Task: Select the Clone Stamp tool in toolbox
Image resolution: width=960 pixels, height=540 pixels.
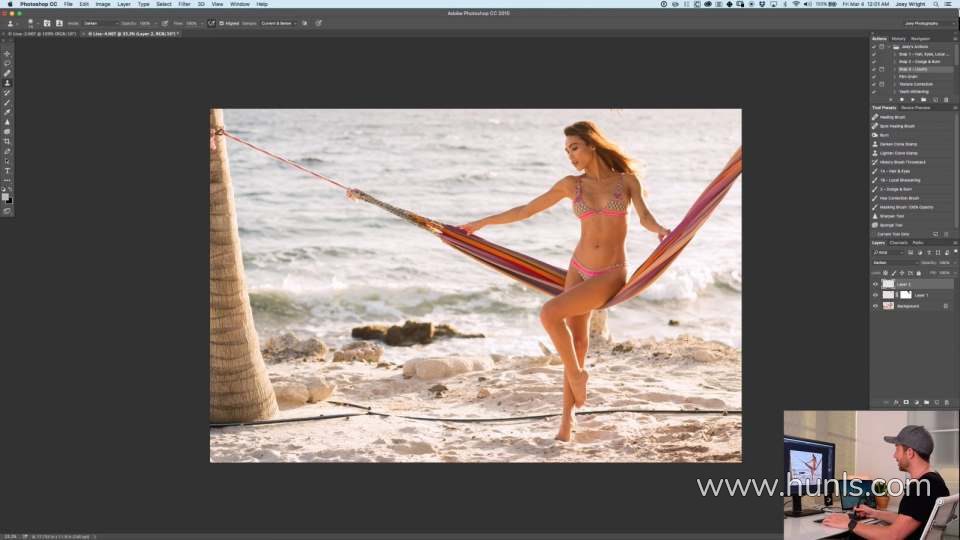Action: coord(7,83)
